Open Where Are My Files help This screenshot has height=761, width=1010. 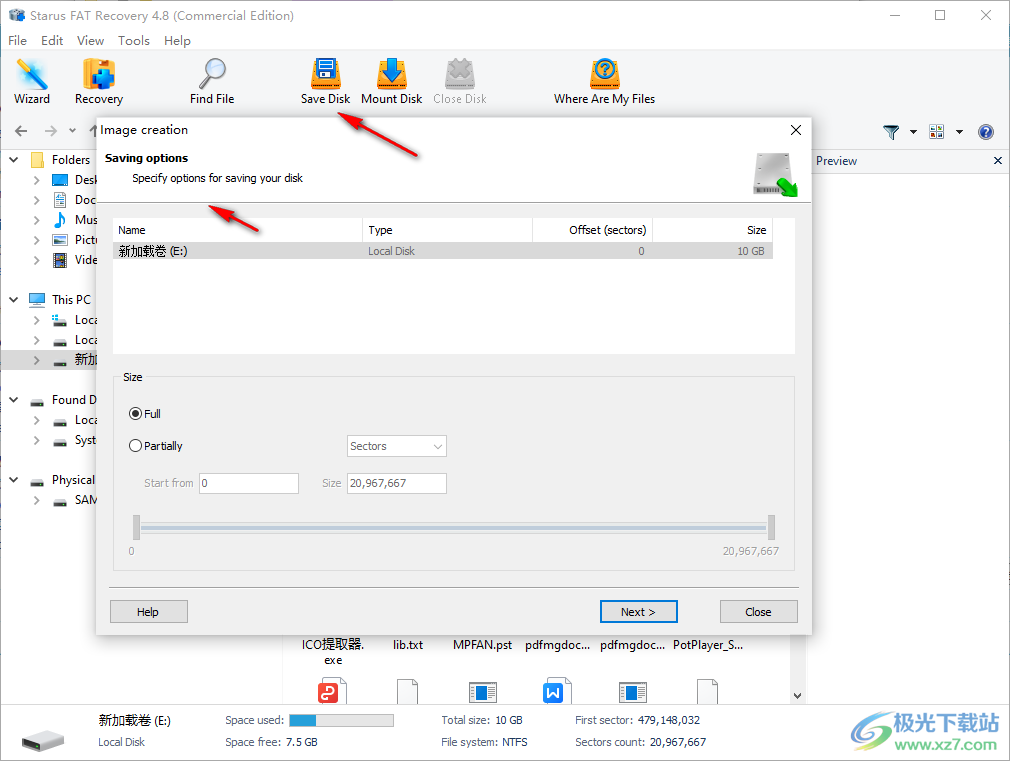(x=604, y=81)
